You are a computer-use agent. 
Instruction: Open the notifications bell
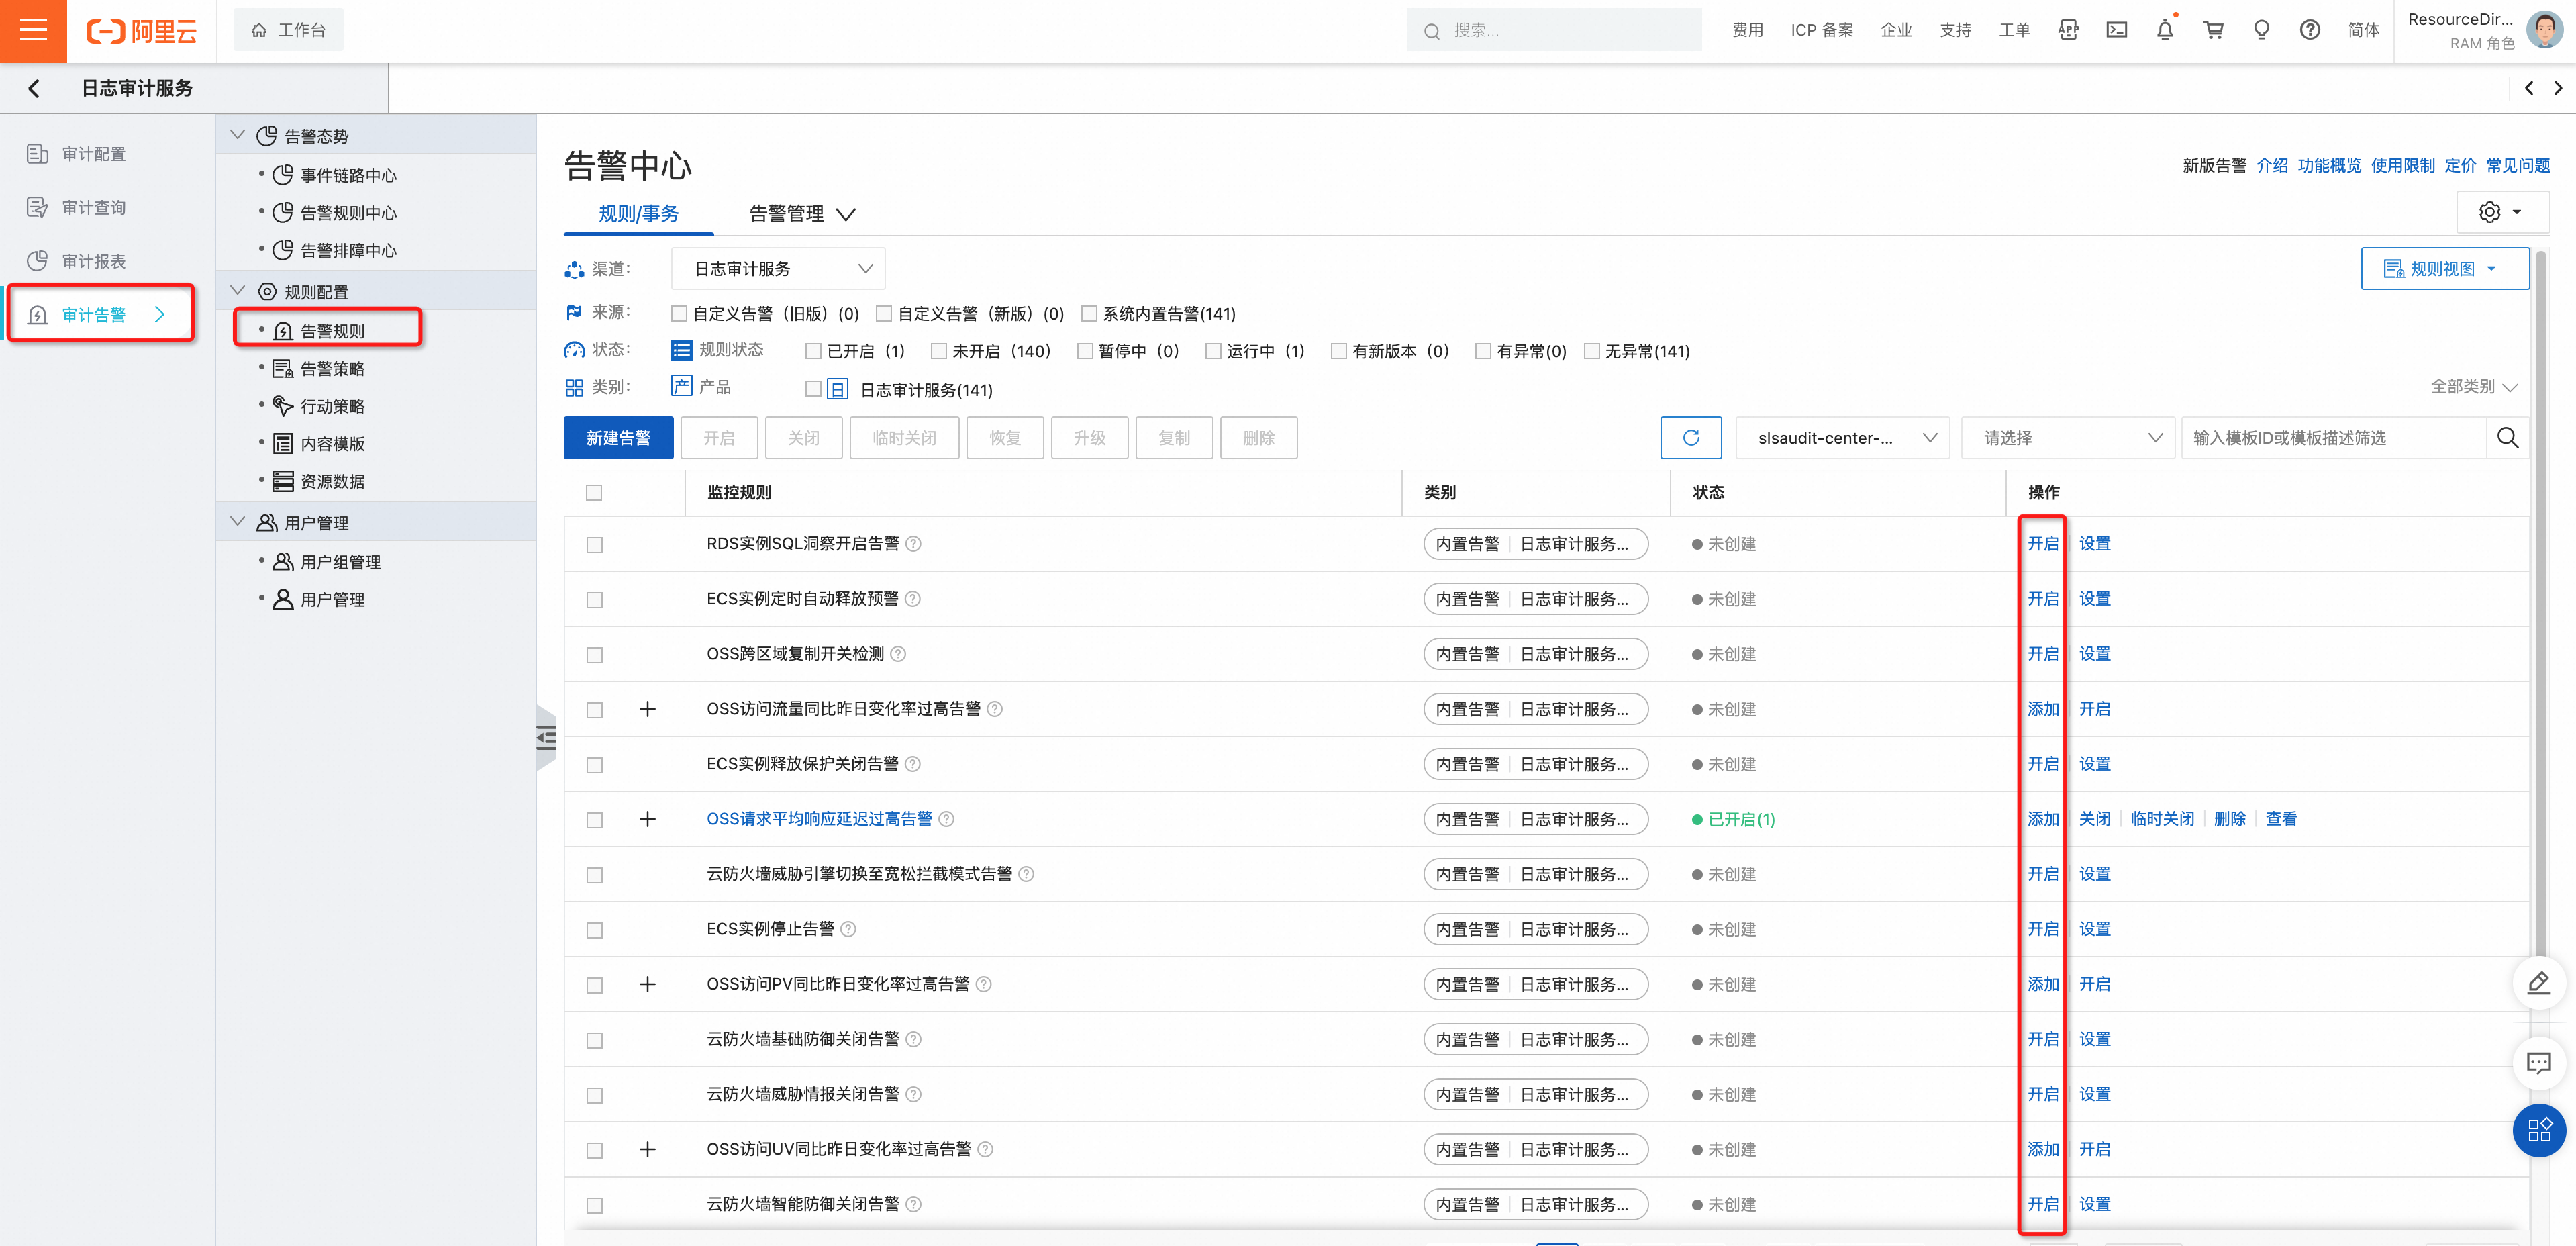click(2164, 30)
